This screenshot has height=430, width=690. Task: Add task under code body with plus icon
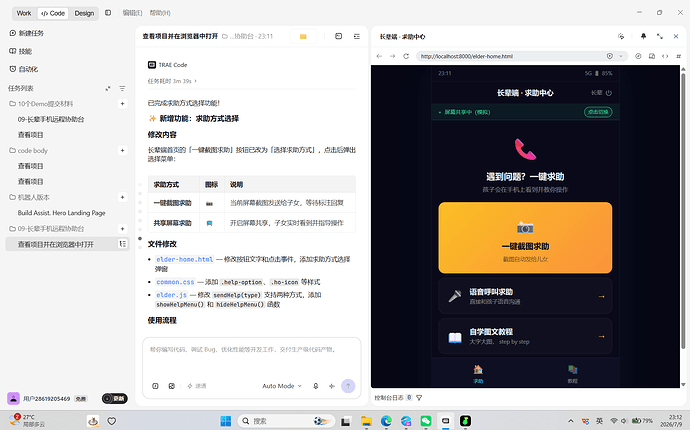point(122,151)
